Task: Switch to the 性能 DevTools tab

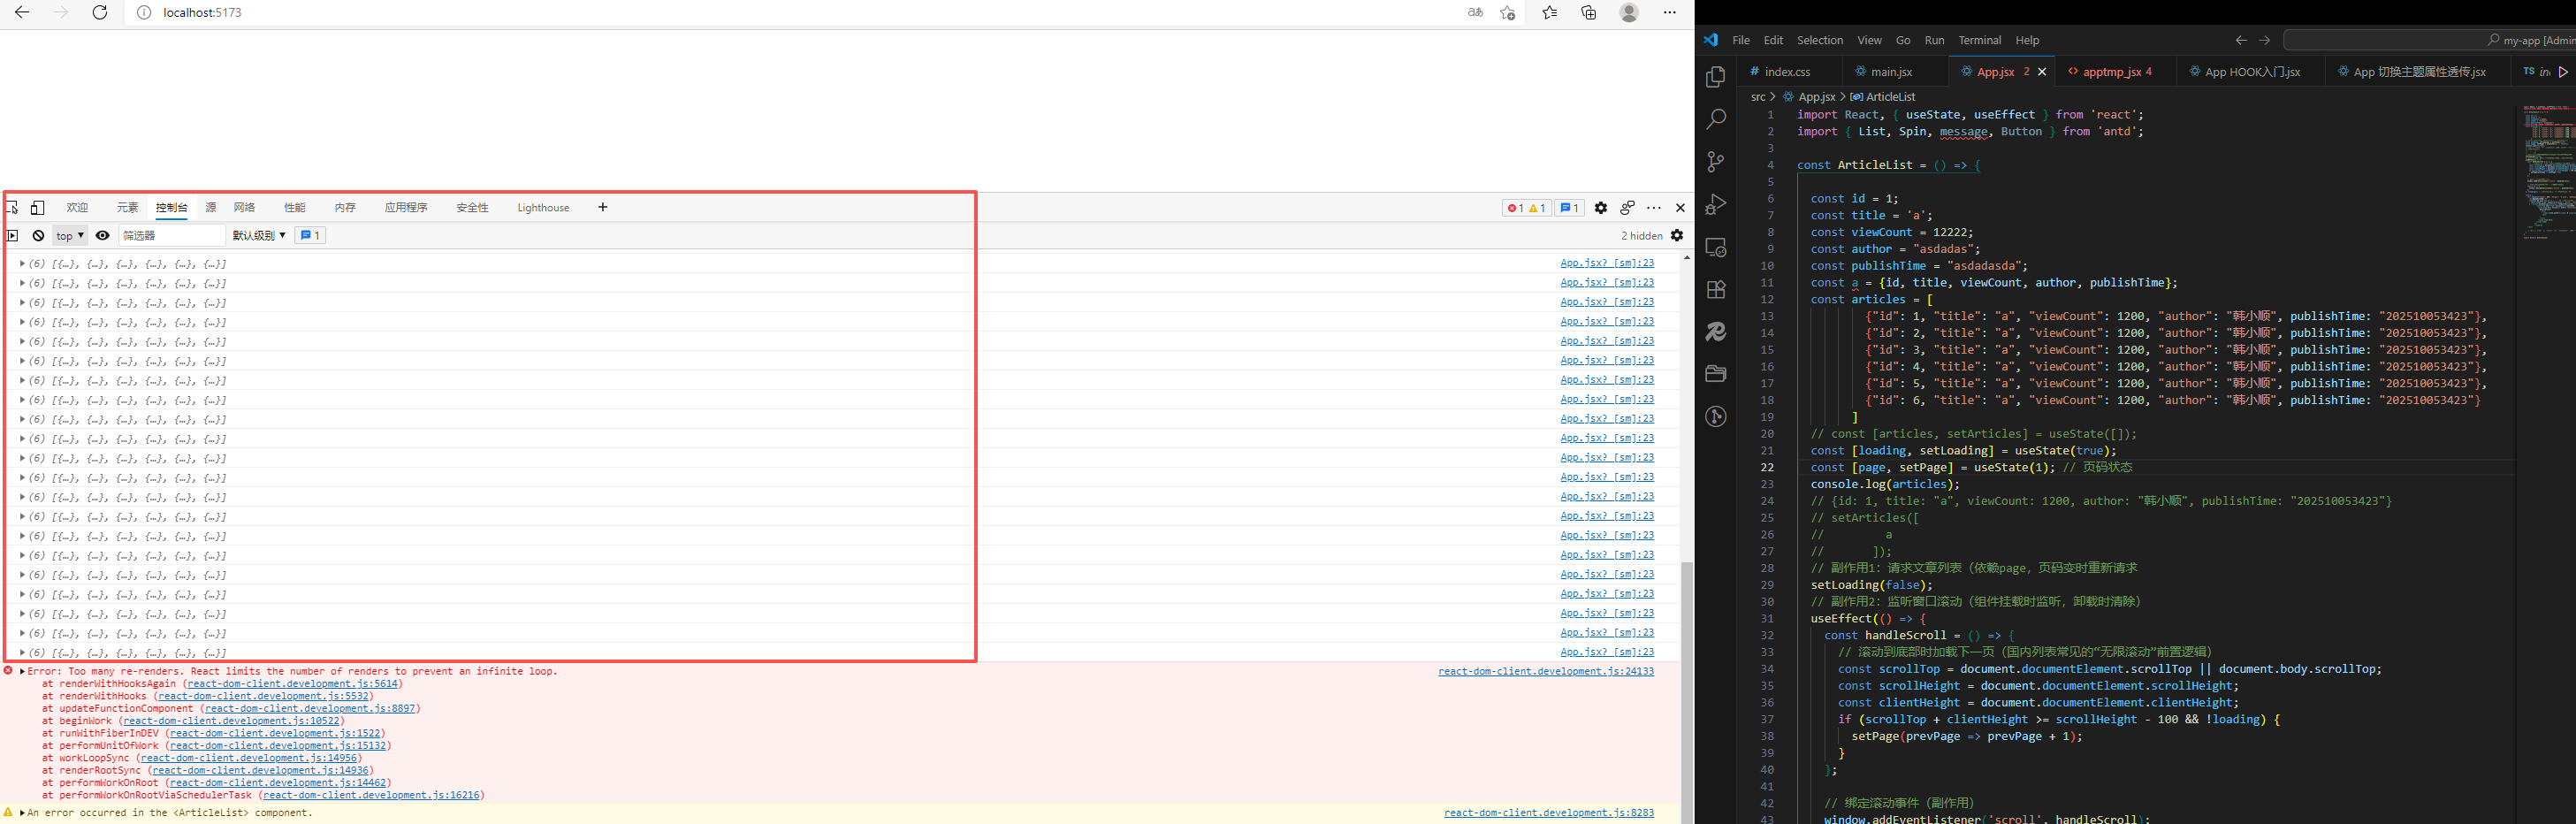Action: [x=294, y=208]
